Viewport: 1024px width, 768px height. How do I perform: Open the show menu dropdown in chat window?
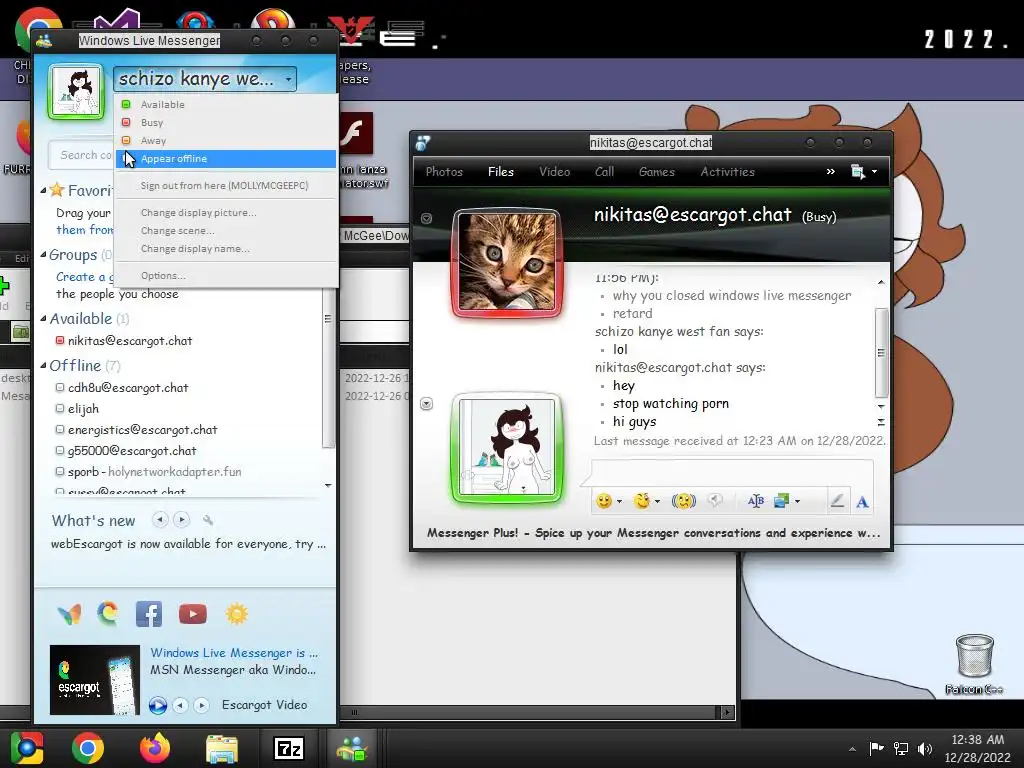(864, 172)
